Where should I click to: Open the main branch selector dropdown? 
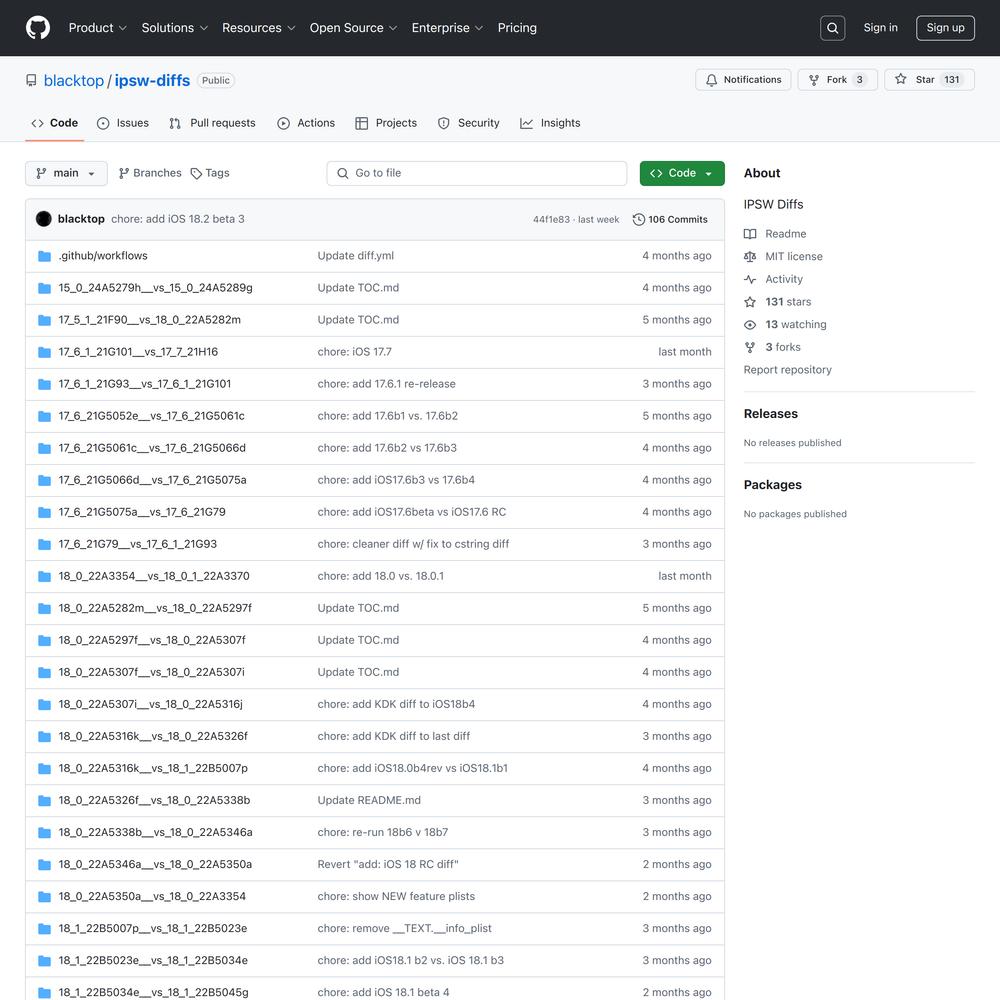click(x=66, y=173)
